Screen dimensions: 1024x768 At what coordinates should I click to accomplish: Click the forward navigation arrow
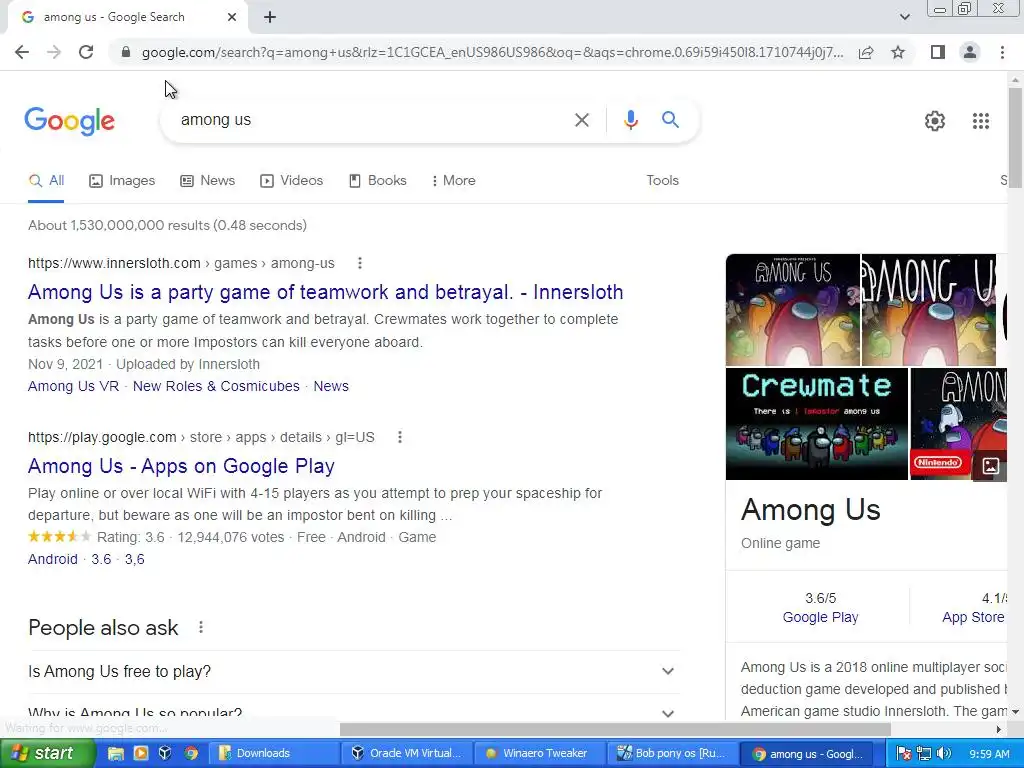point(54,52)
